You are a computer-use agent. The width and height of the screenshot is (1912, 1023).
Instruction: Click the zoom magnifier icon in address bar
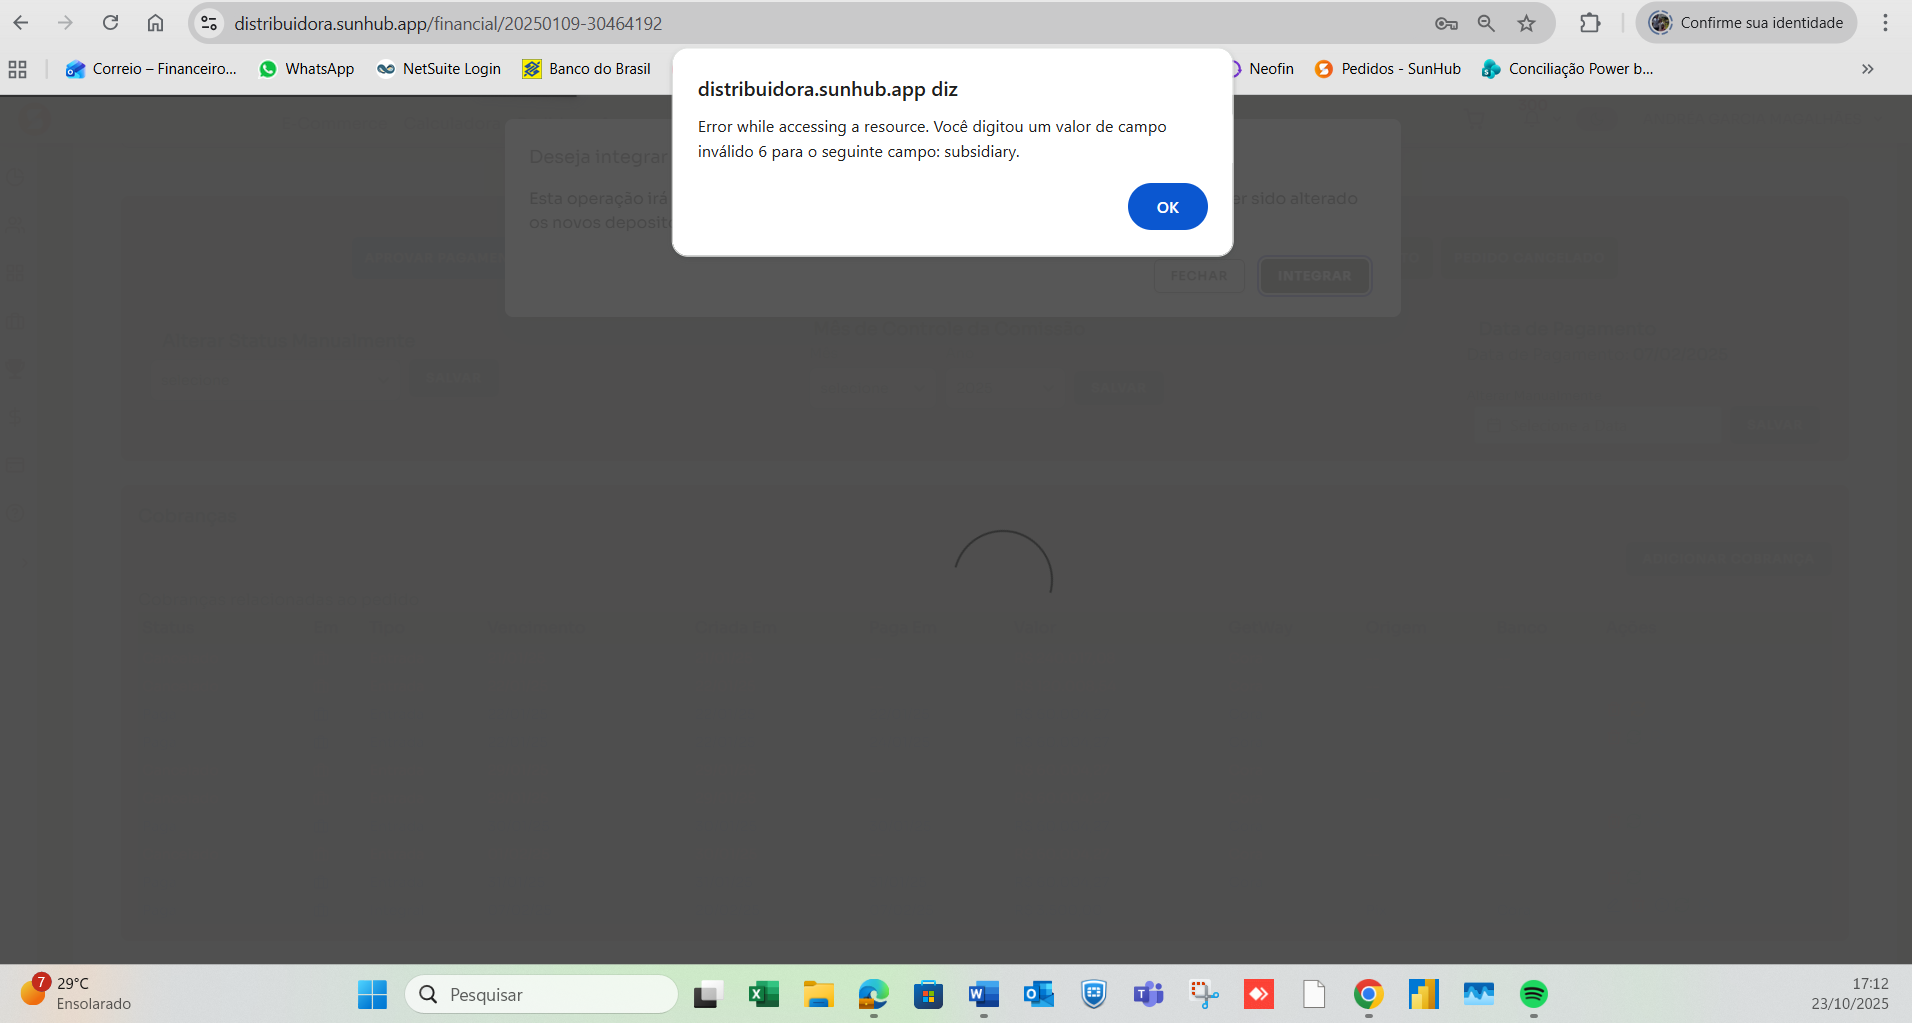click(x=1486, y=23)
